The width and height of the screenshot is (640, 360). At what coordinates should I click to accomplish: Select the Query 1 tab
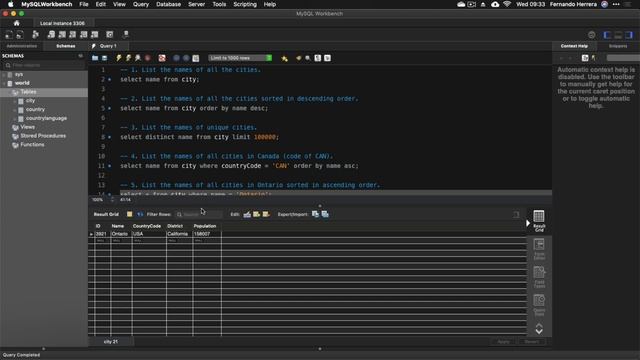pos(108,46)
